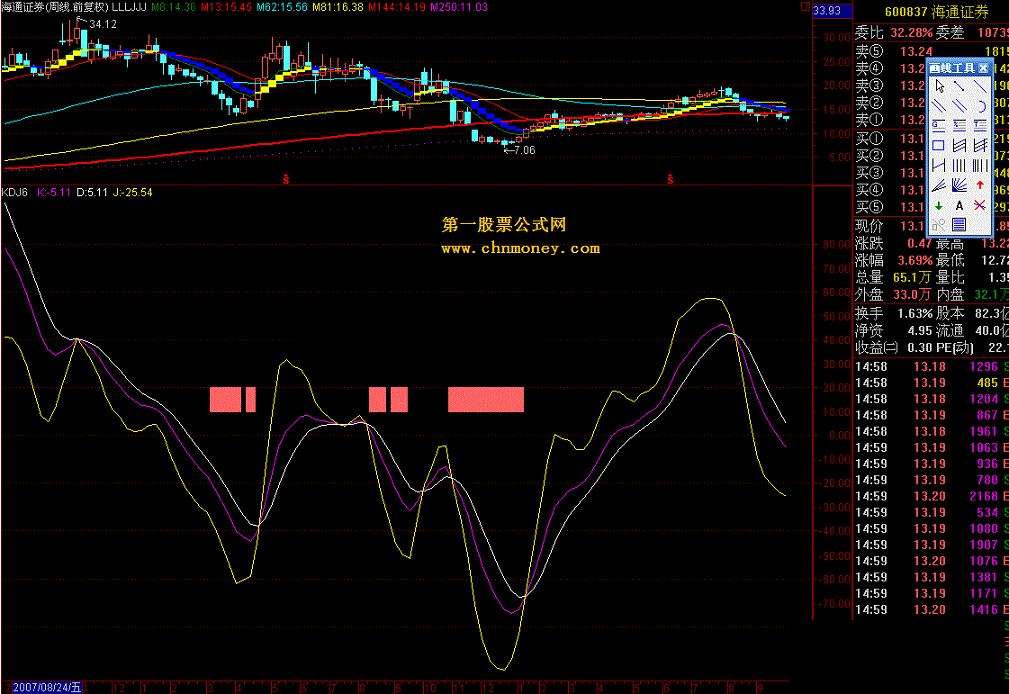
Task: Click the M250:11.03 moving average label
Action: (x=459, y=7)
